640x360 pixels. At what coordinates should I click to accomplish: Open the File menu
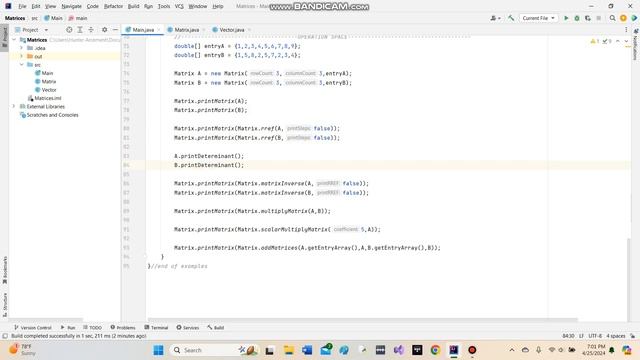(22, 6)
